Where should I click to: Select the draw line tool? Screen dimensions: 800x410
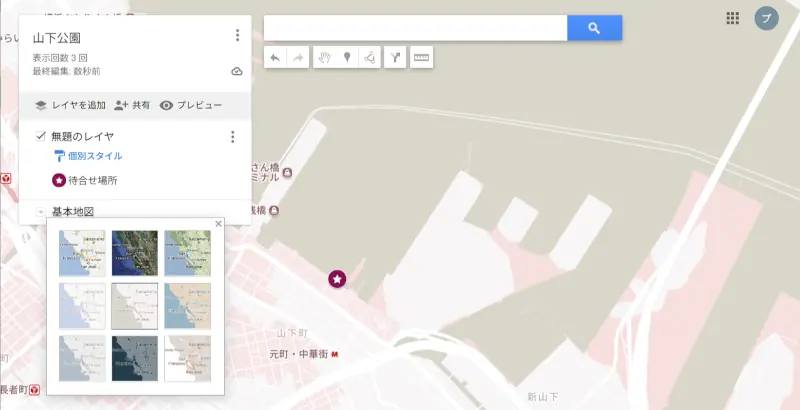(369, 58)
